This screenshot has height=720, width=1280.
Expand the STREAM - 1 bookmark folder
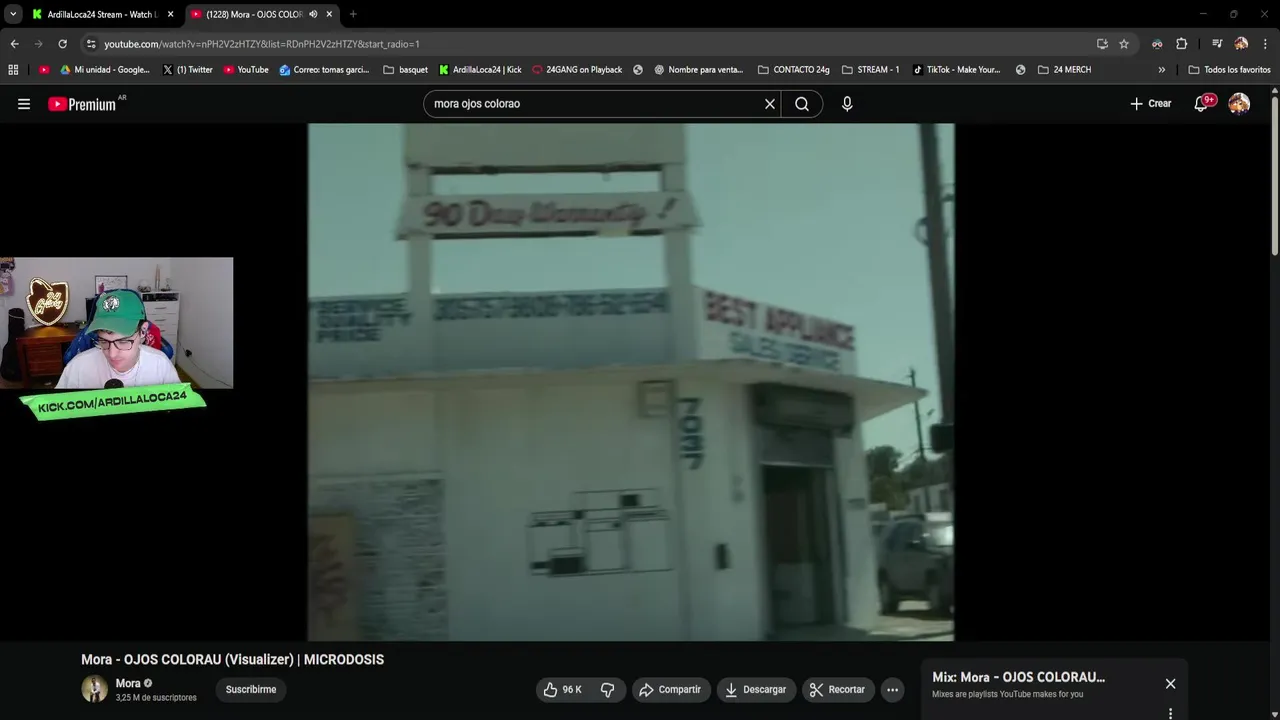click(871, 70)
